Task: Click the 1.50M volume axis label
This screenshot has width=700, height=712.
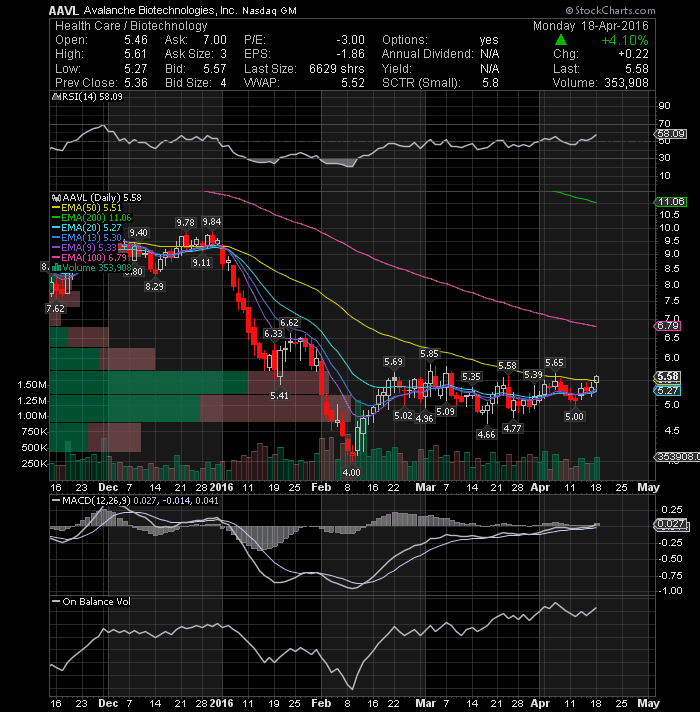Action: coord(32,385)
